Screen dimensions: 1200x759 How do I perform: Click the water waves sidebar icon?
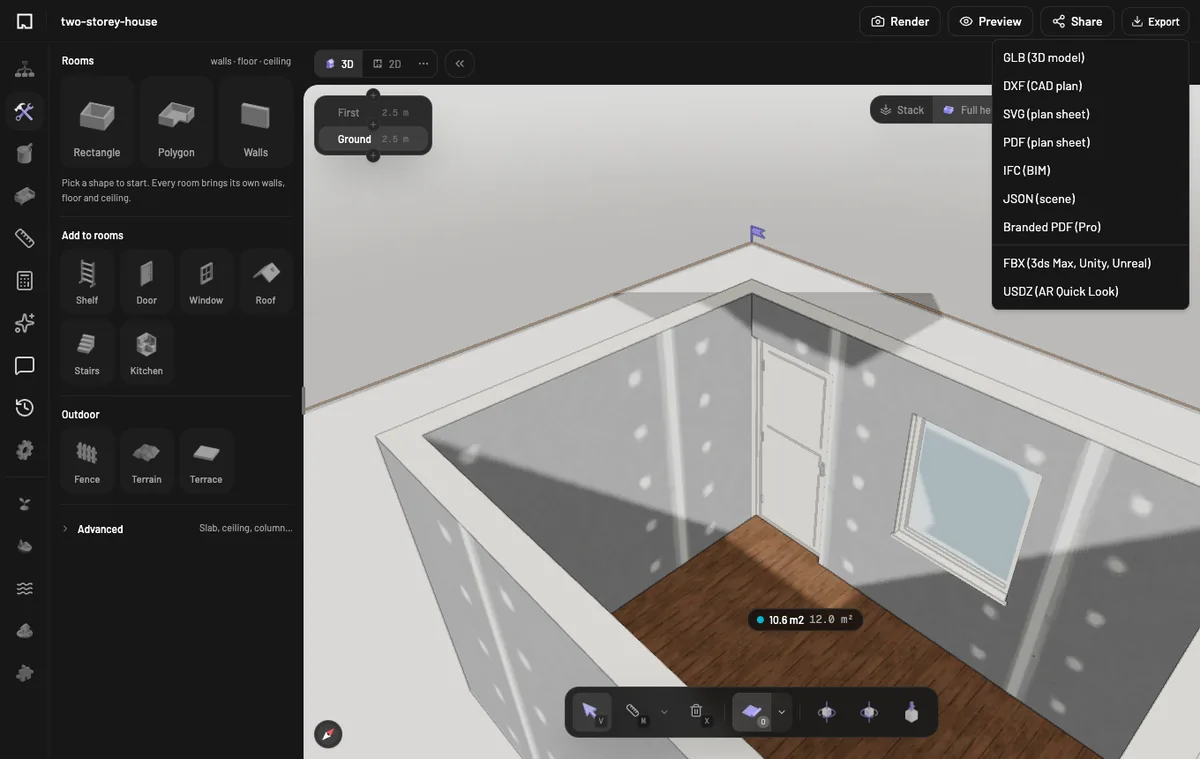tap(25, 588)
